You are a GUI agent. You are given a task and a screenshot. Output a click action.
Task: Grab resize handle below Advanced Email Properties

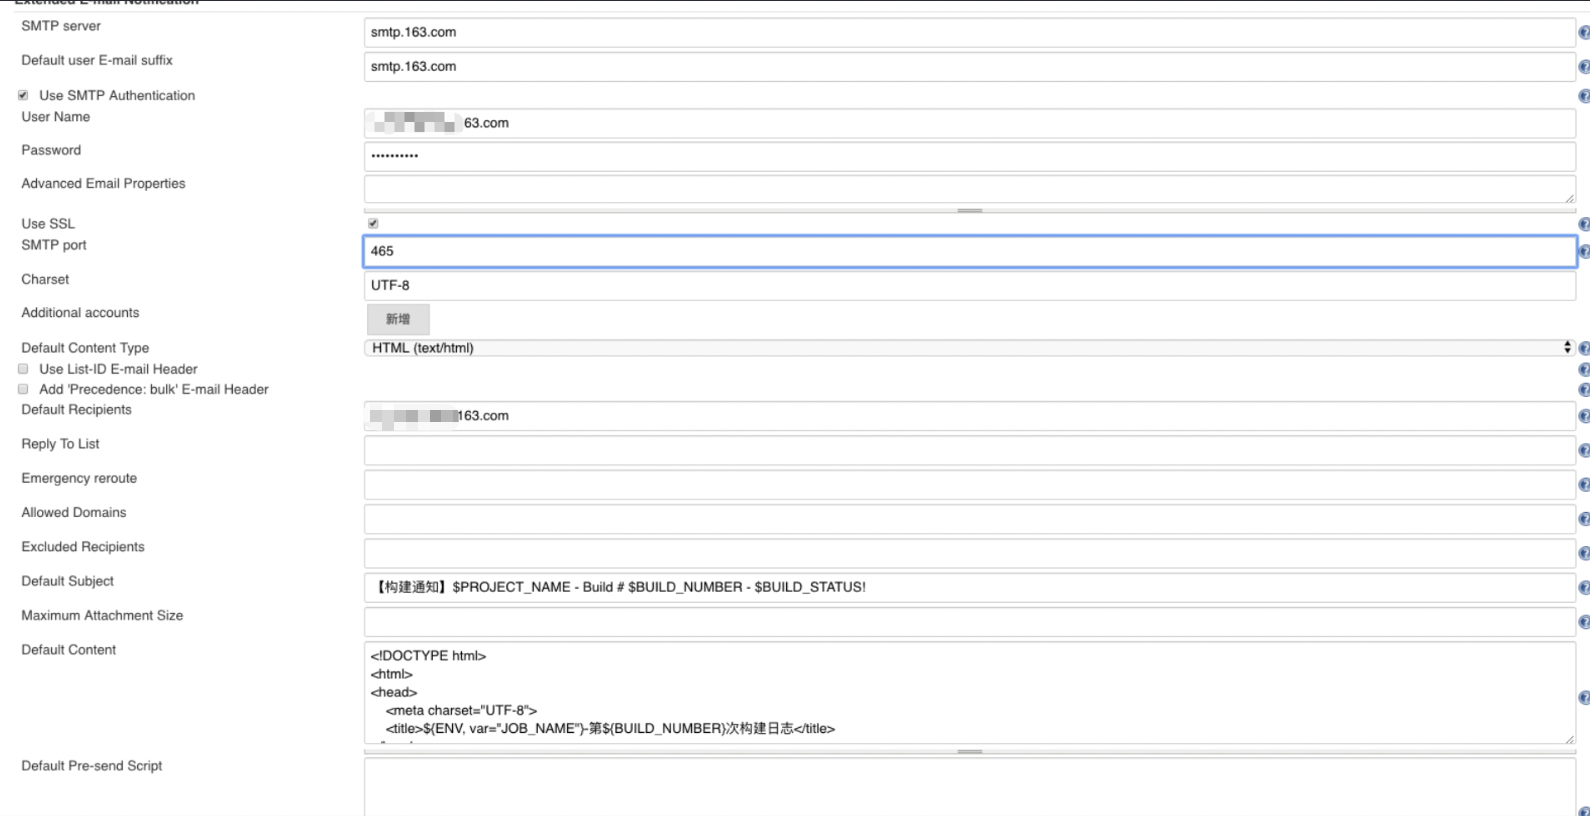[x=969, y=211]
